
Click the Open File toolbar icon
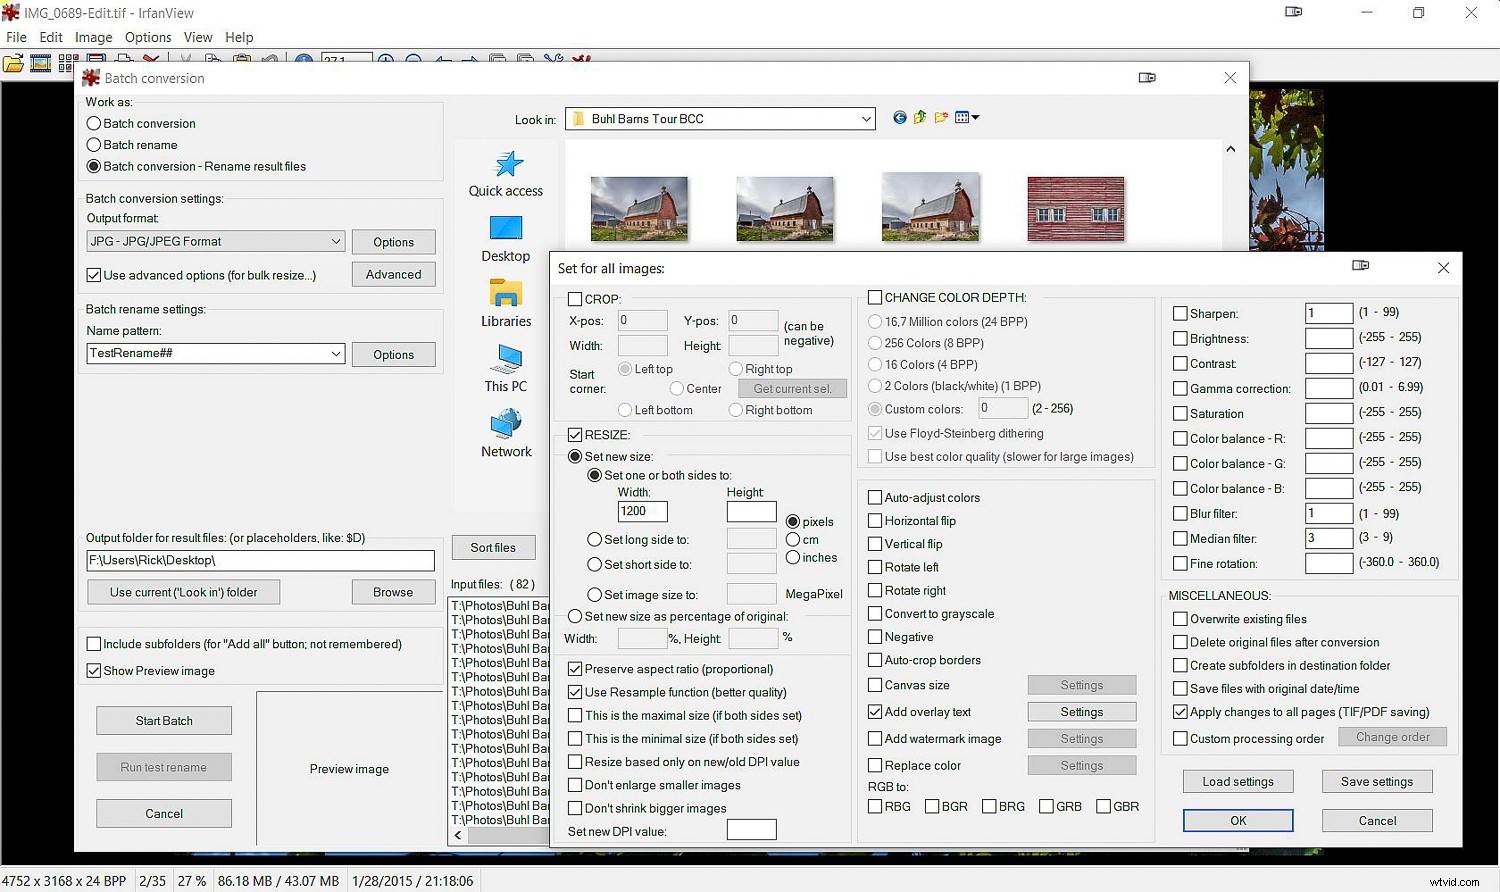13,63
